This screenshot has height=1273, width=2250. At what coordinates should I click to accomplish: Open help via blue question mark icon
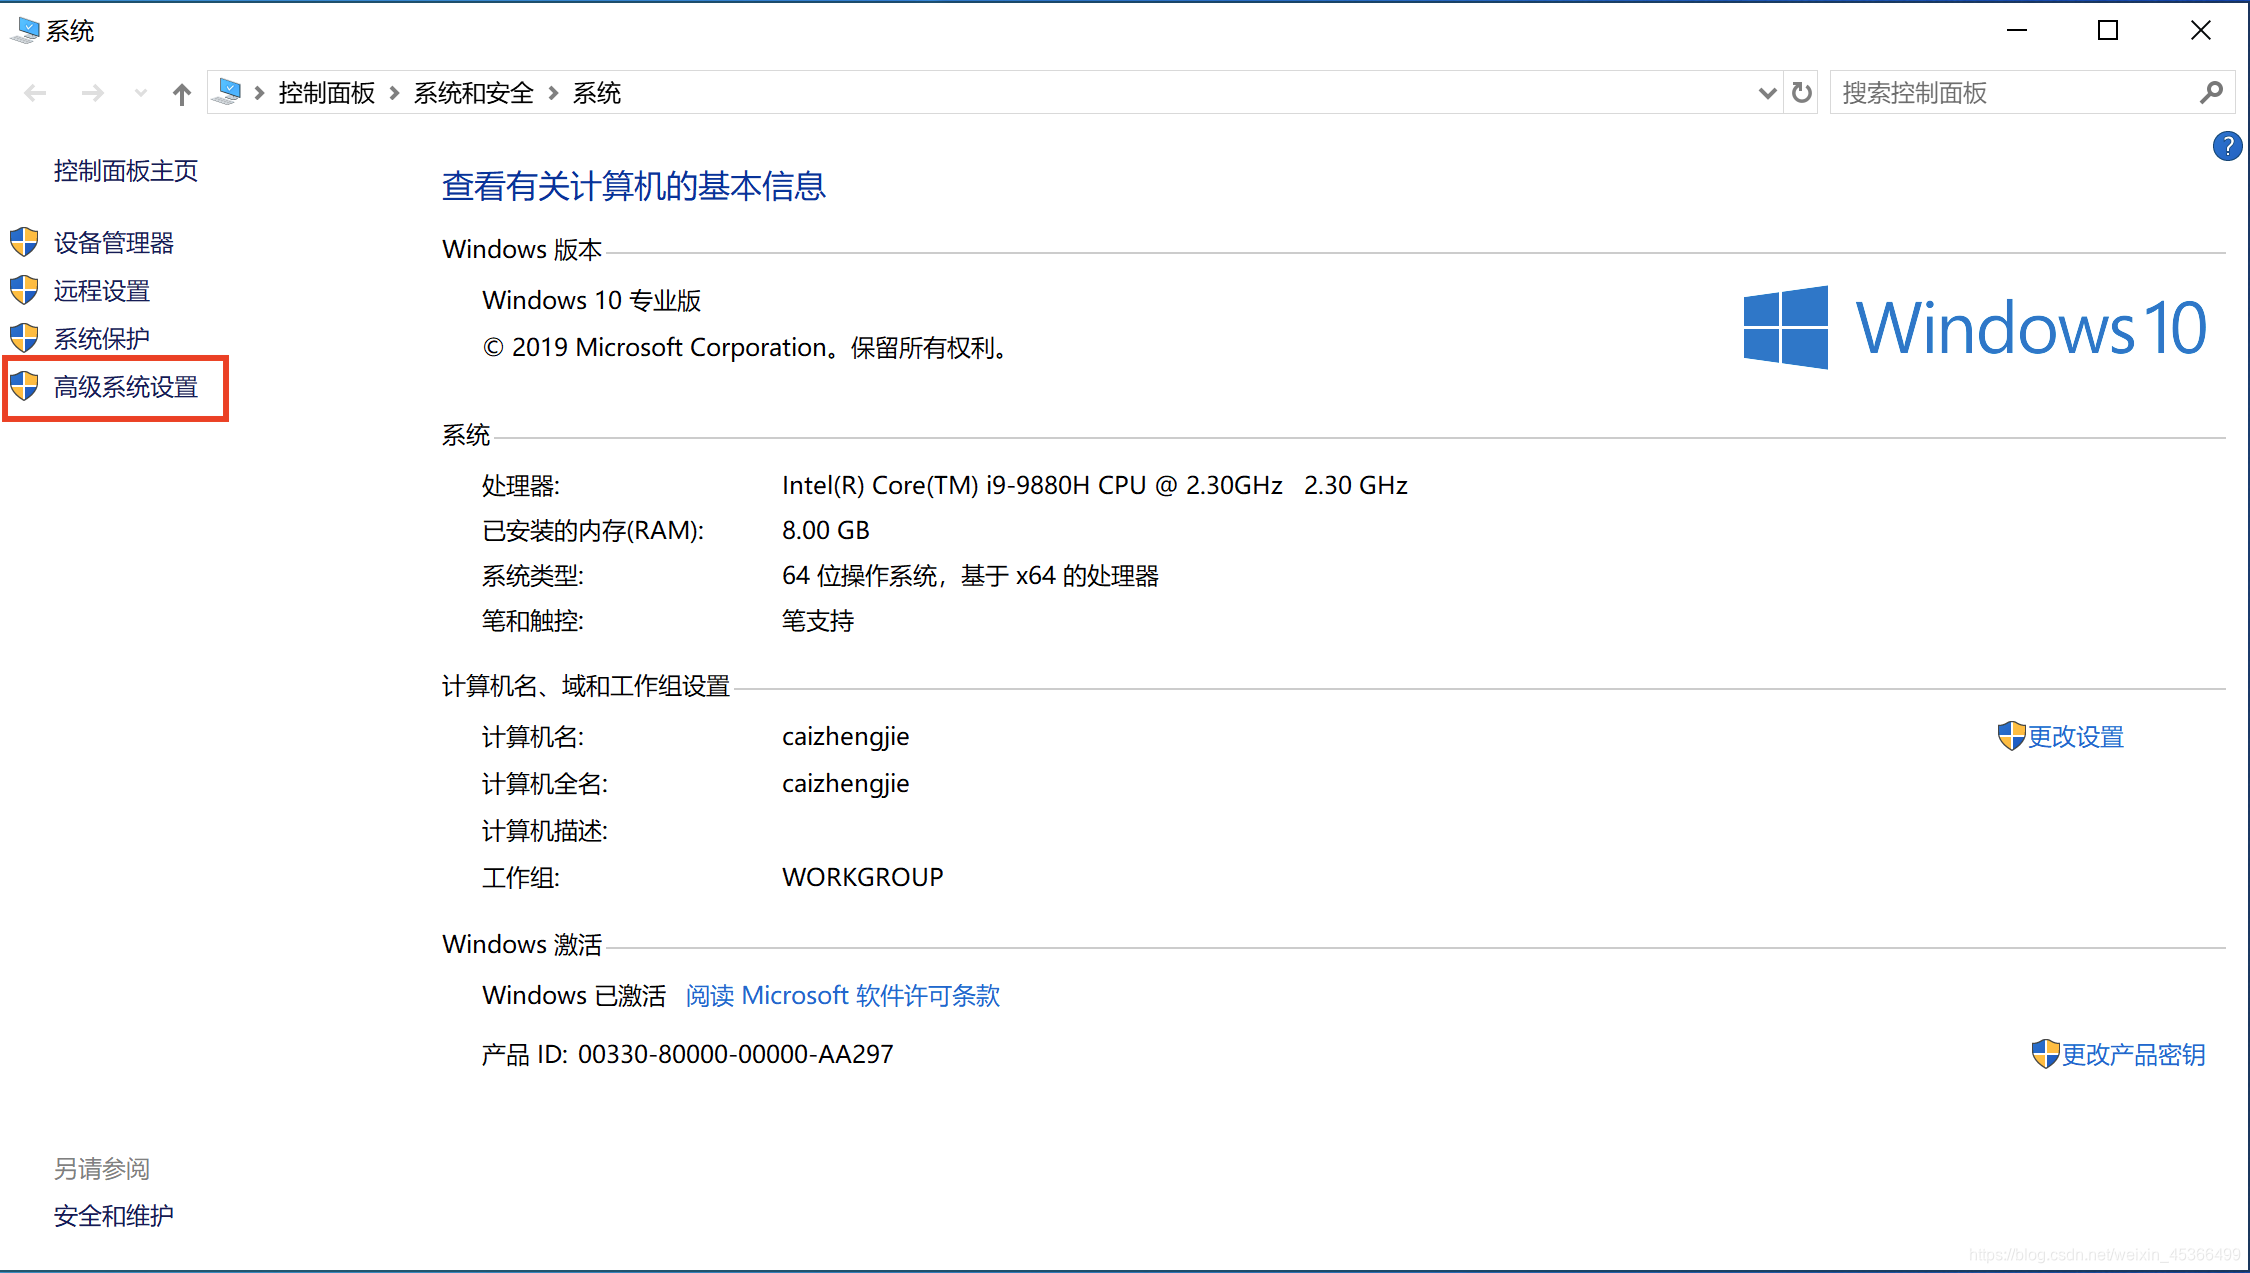[x=2227, y=147]
